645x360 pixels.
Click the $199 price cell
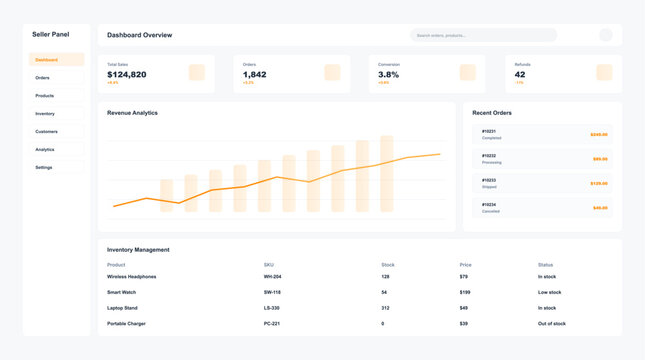tap(465, 293)
